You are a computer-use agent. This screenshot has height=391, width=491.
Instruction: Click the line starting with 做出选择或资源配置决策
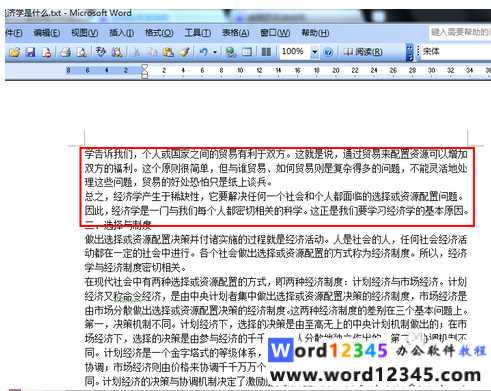[276, 240]
